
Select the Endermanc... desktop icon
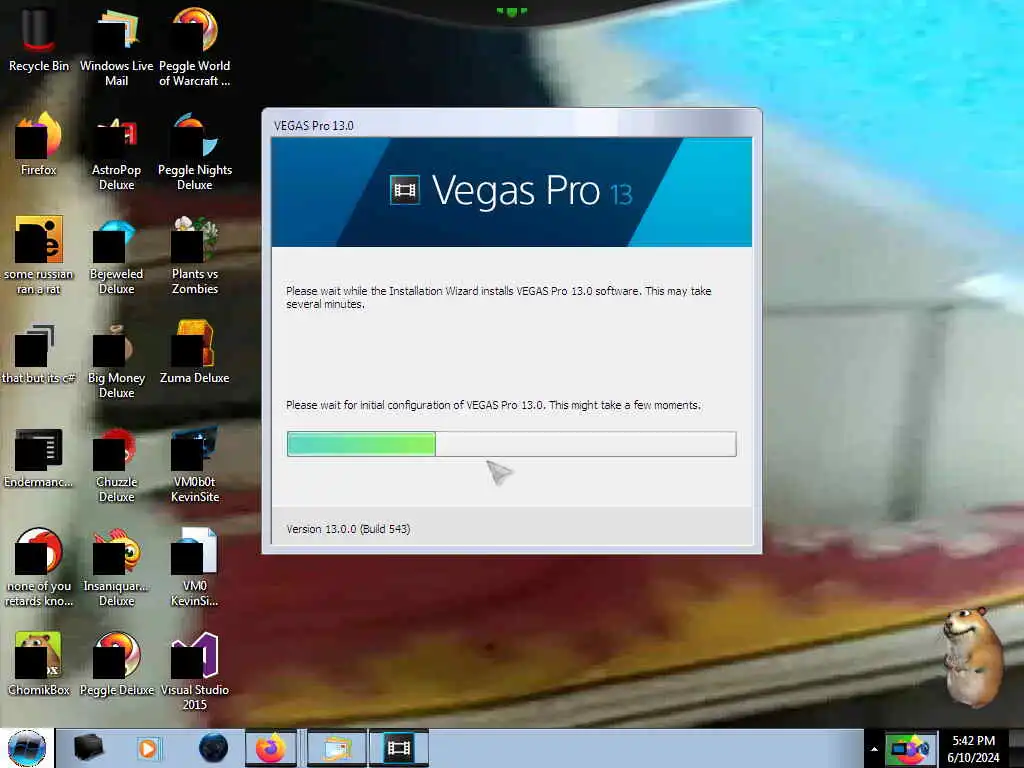(x=39, y=457)
